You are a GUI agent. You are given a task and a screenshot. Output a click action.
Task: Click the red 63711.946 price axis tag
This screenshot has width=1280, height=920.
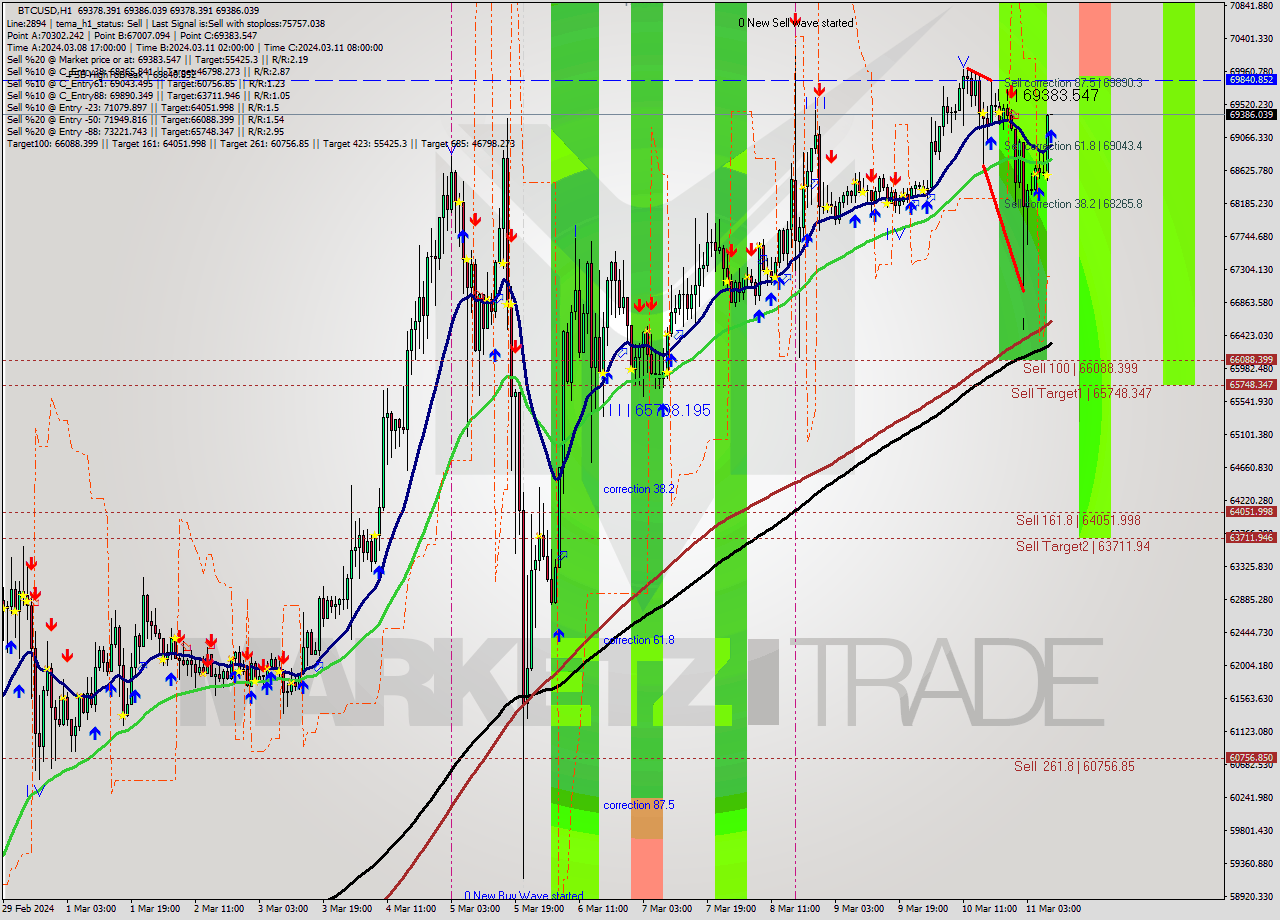pyautogui.click(x=1250, y=538)
